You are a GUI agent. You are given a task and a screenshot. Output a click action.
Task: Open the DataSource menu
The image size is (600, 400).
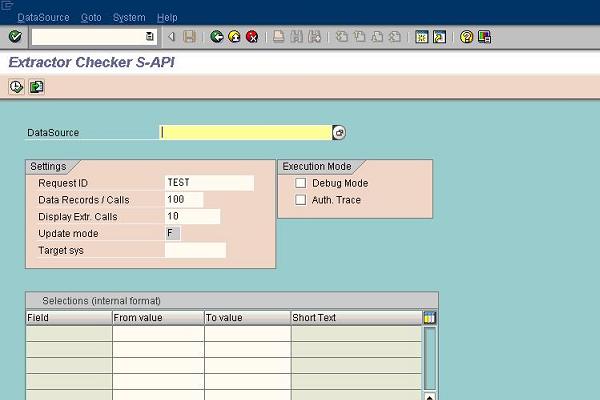pyautogui.click(x=45, y=17)
